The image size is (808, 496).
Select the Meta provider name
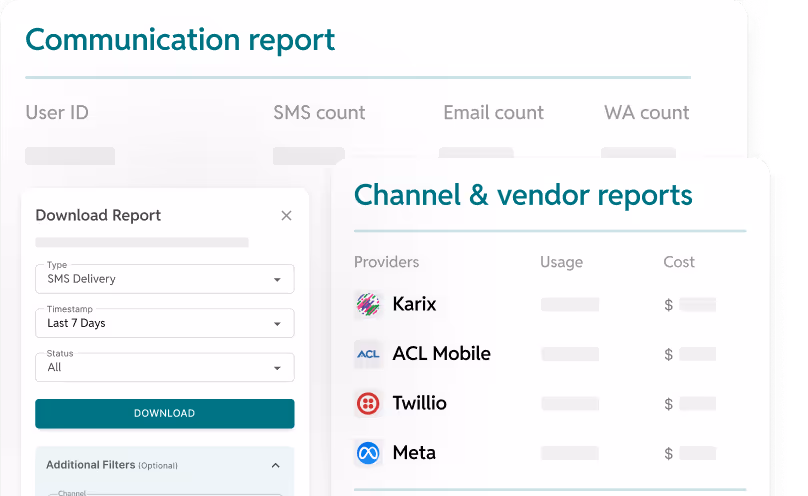[x=414, y=453]
